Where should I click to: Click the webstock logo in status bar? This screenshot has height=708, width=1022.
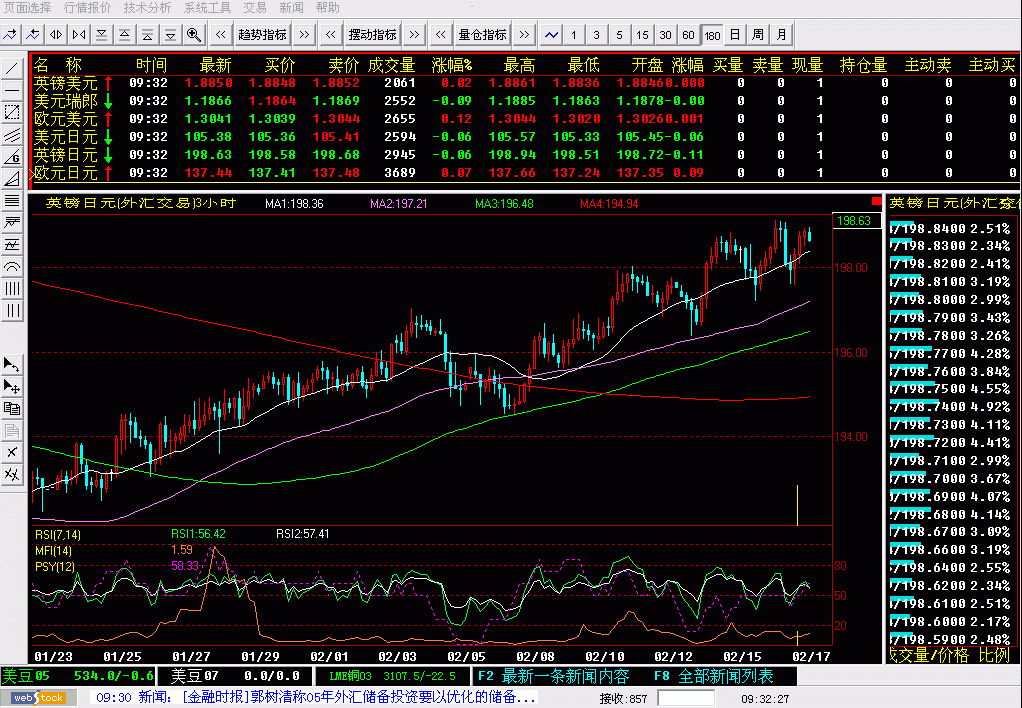pos(38,698)
